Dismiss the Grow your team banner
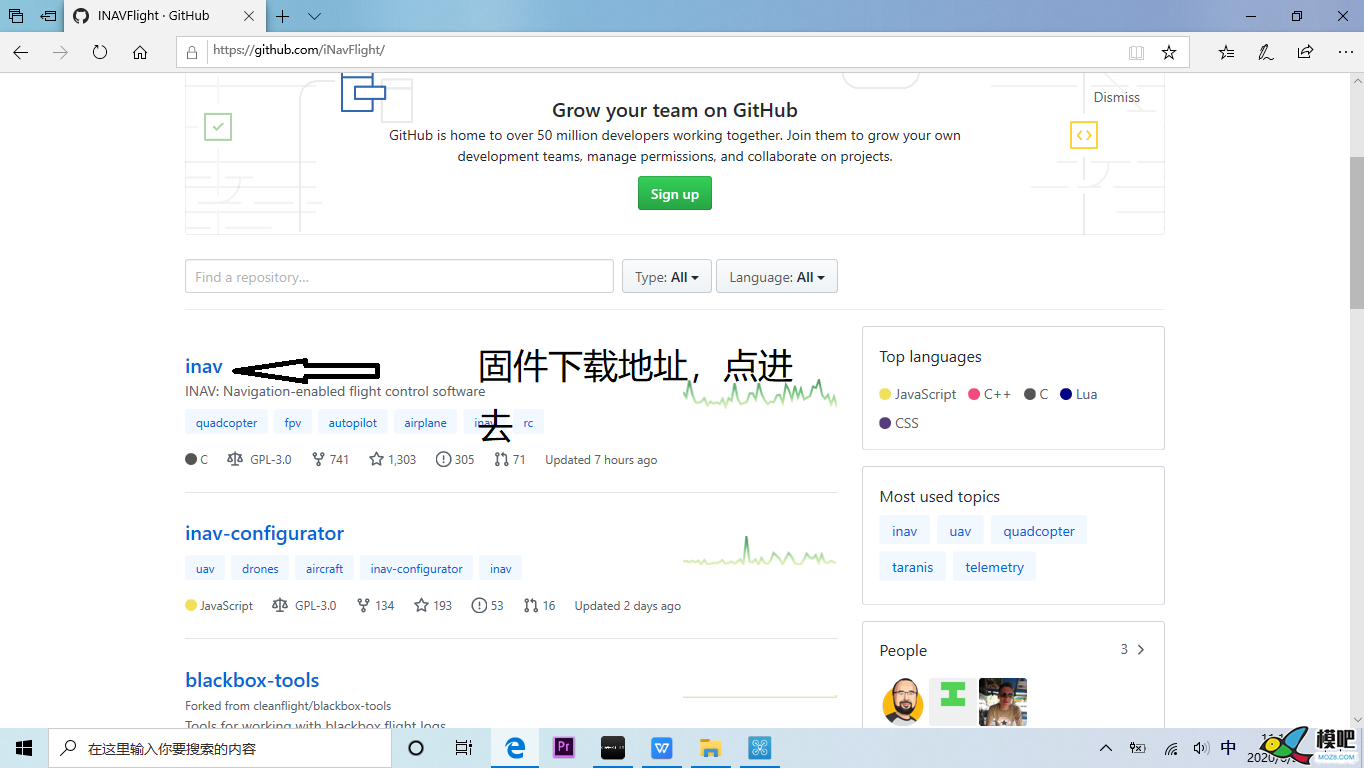The height and width of the screenshot is (772, 1364). (x=1116, y=97)
